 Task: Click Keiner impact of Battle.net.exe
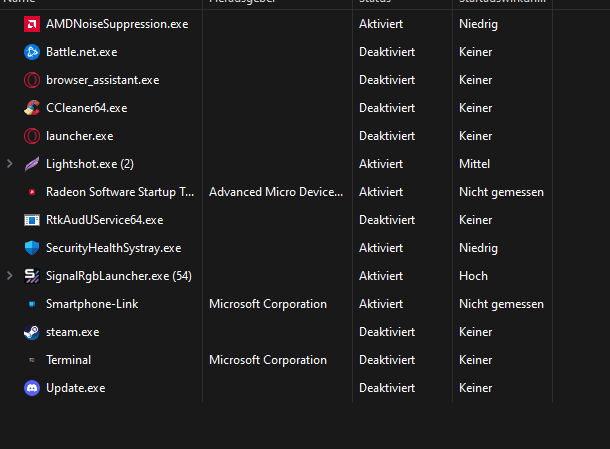[x=476, y=52]
